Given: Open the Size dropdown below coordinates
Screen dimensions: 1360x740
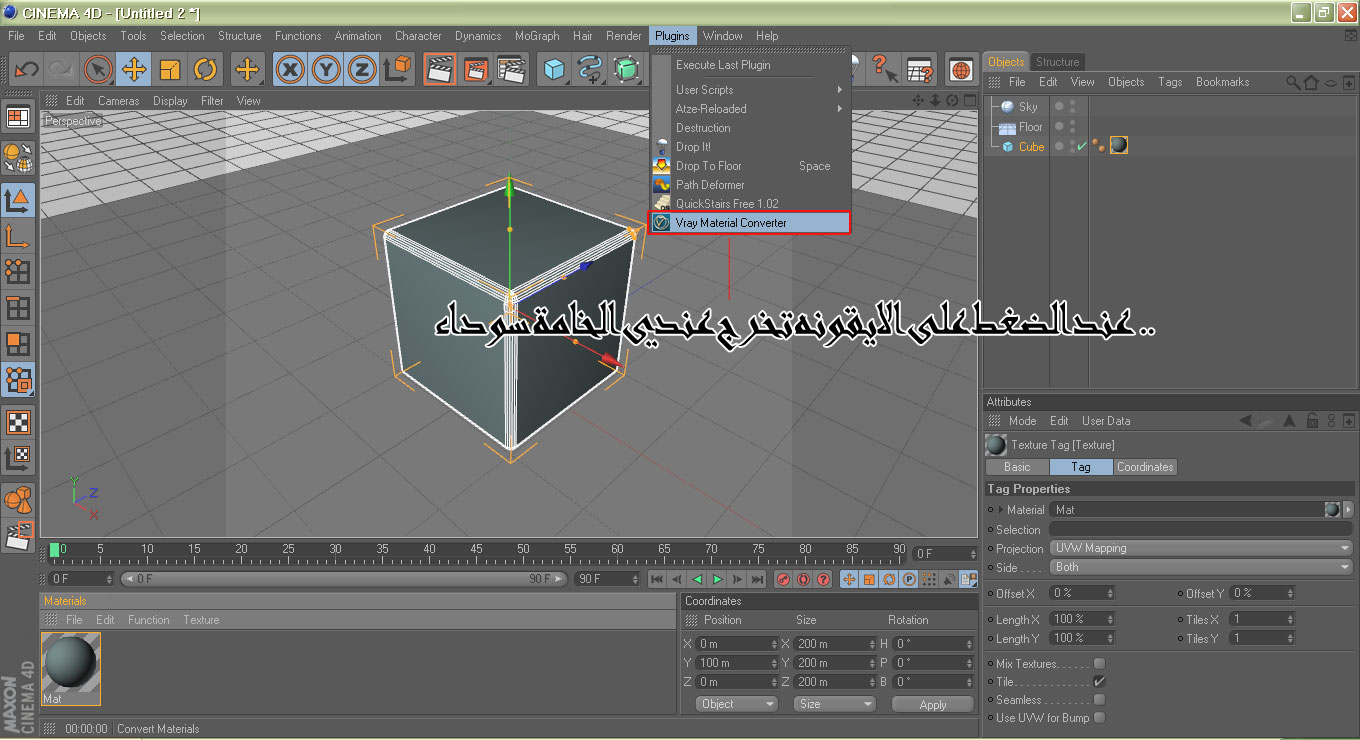Looking at the screenshot, I should tap(832, 704).
